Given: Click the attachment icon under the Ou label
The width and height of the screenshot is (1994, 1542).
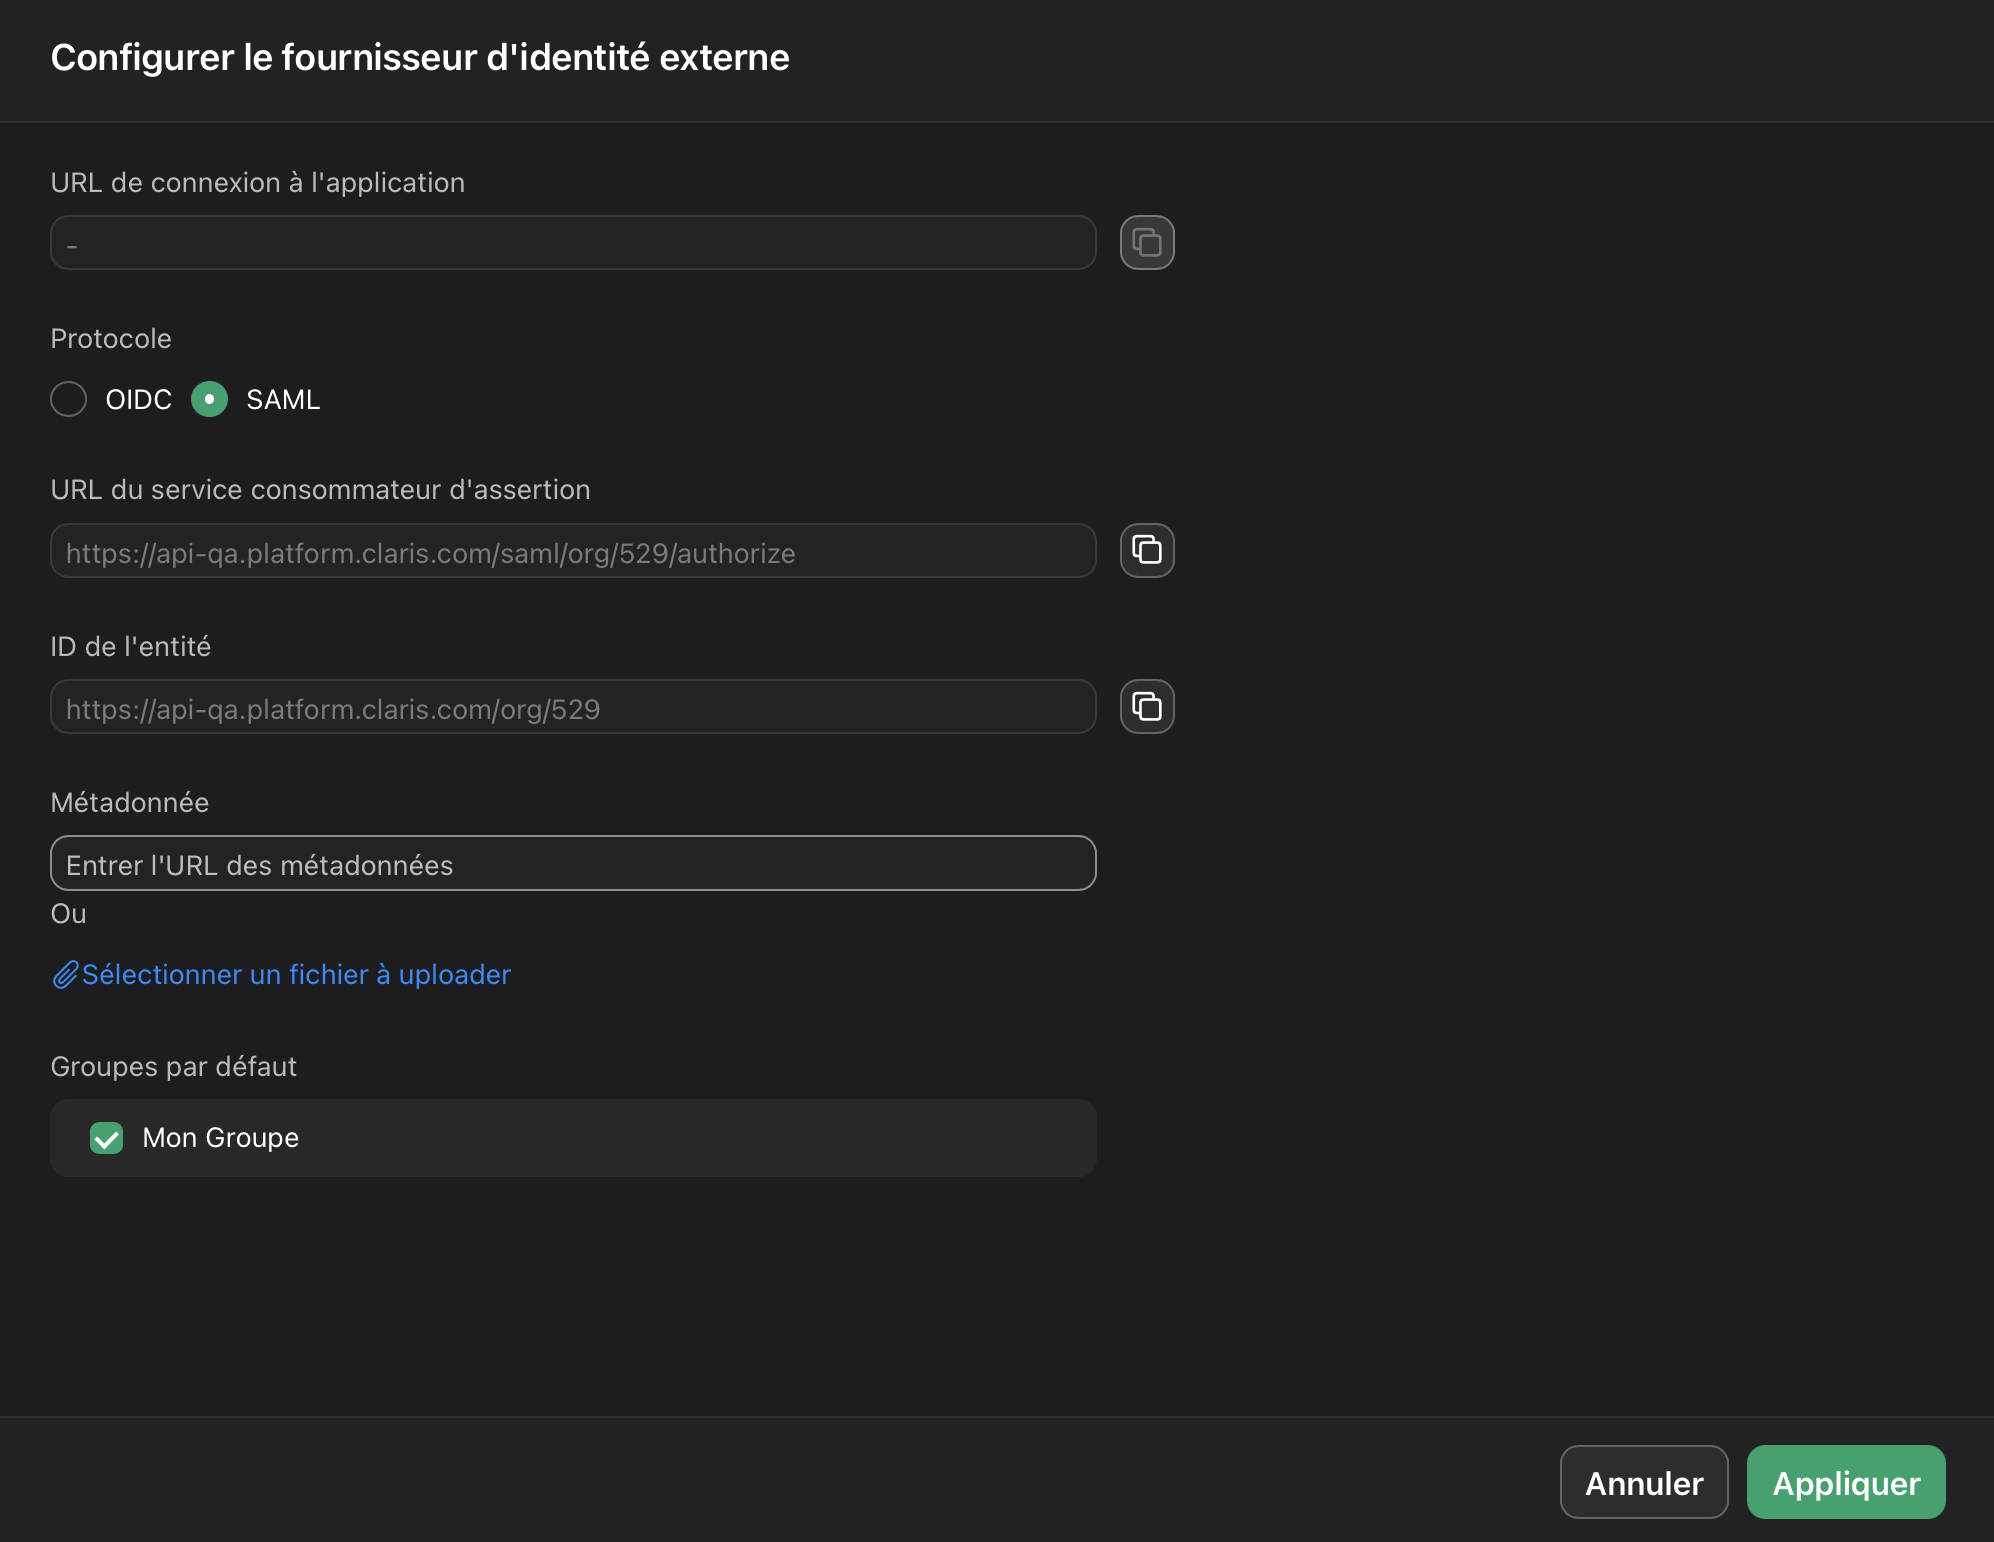Looking at the screenshot, I should click(65, 974).
